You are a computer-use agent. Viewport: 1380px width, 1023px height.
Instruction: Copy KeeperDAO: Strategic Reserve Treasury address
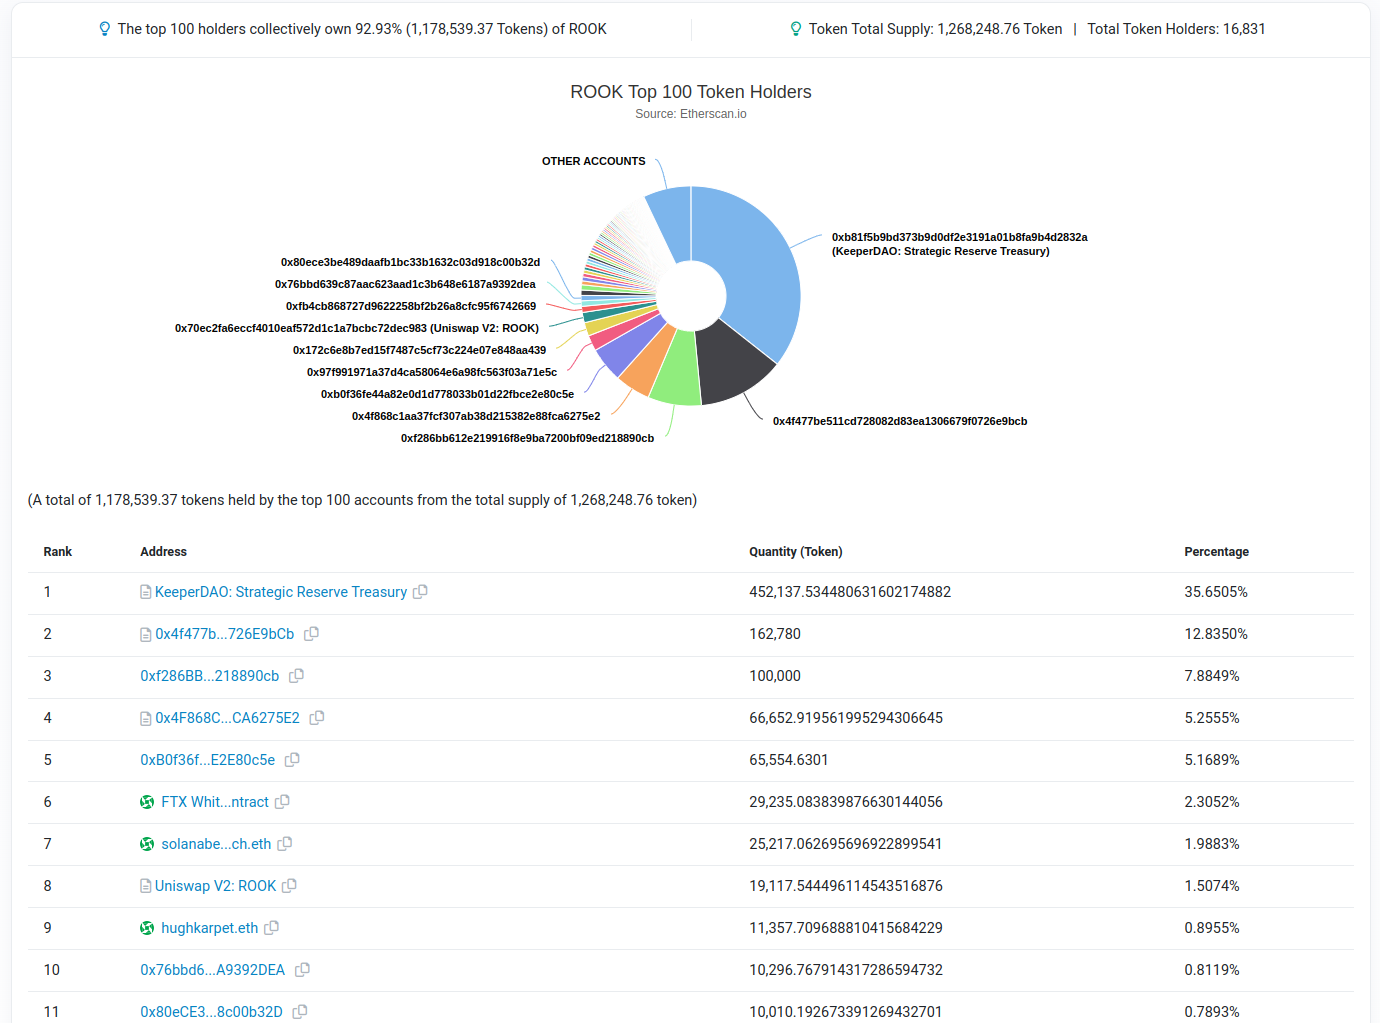coord(420,592)
